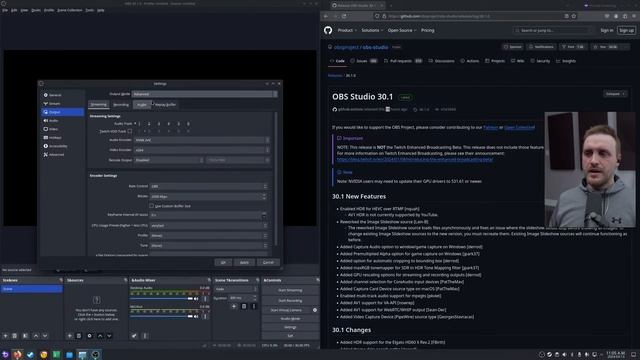This screenshot has height=360, width=640.
Task: Open Stream section in Settings sidebar
Action: 62,103
